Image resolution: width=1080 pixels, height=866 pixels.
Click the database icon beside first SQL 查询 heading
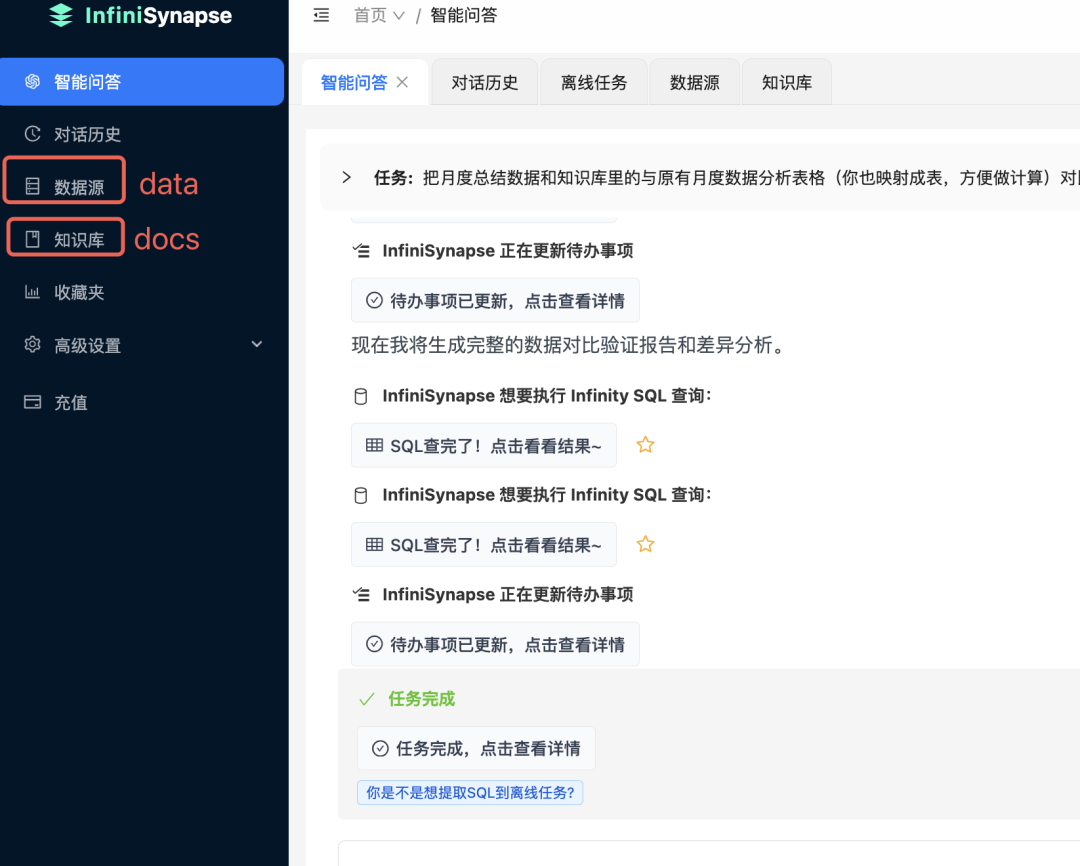361,396
